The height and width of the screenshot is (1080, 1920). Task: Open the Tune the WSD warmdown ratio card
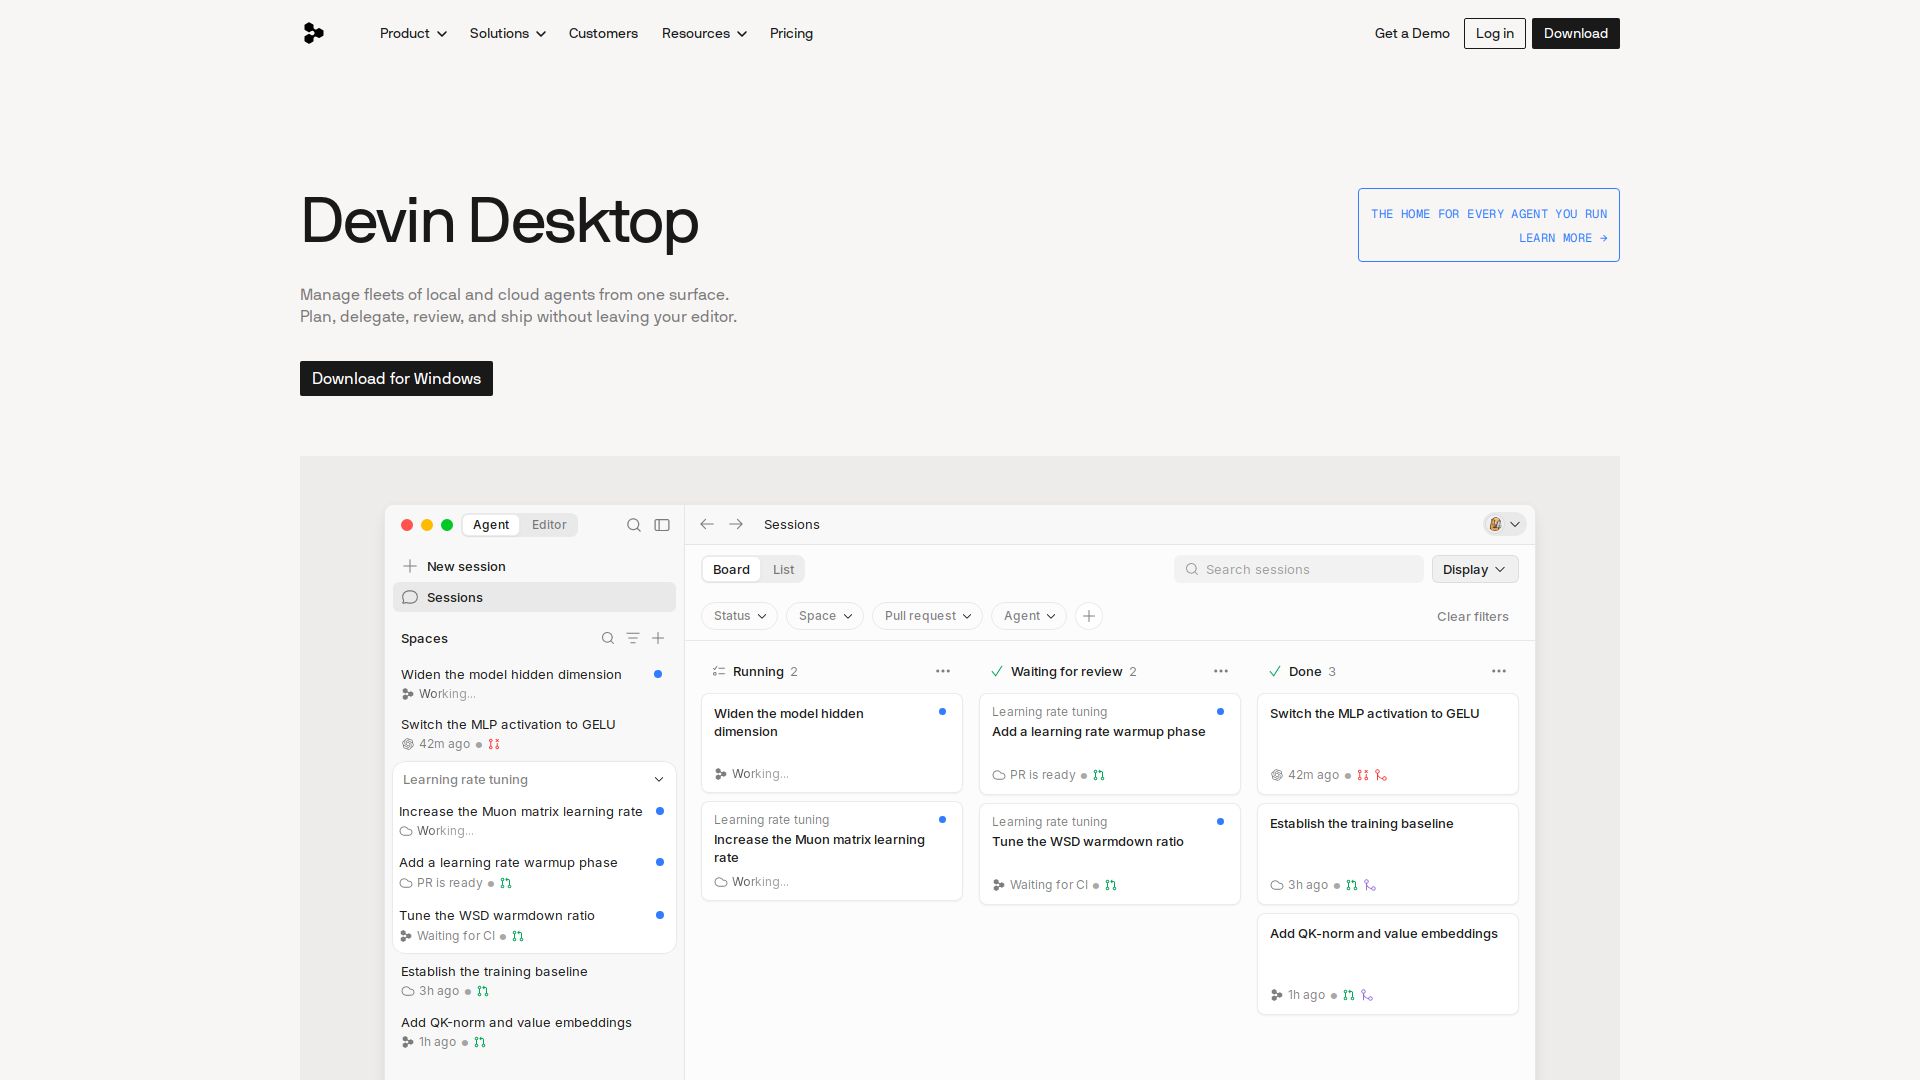point(1110,854)
